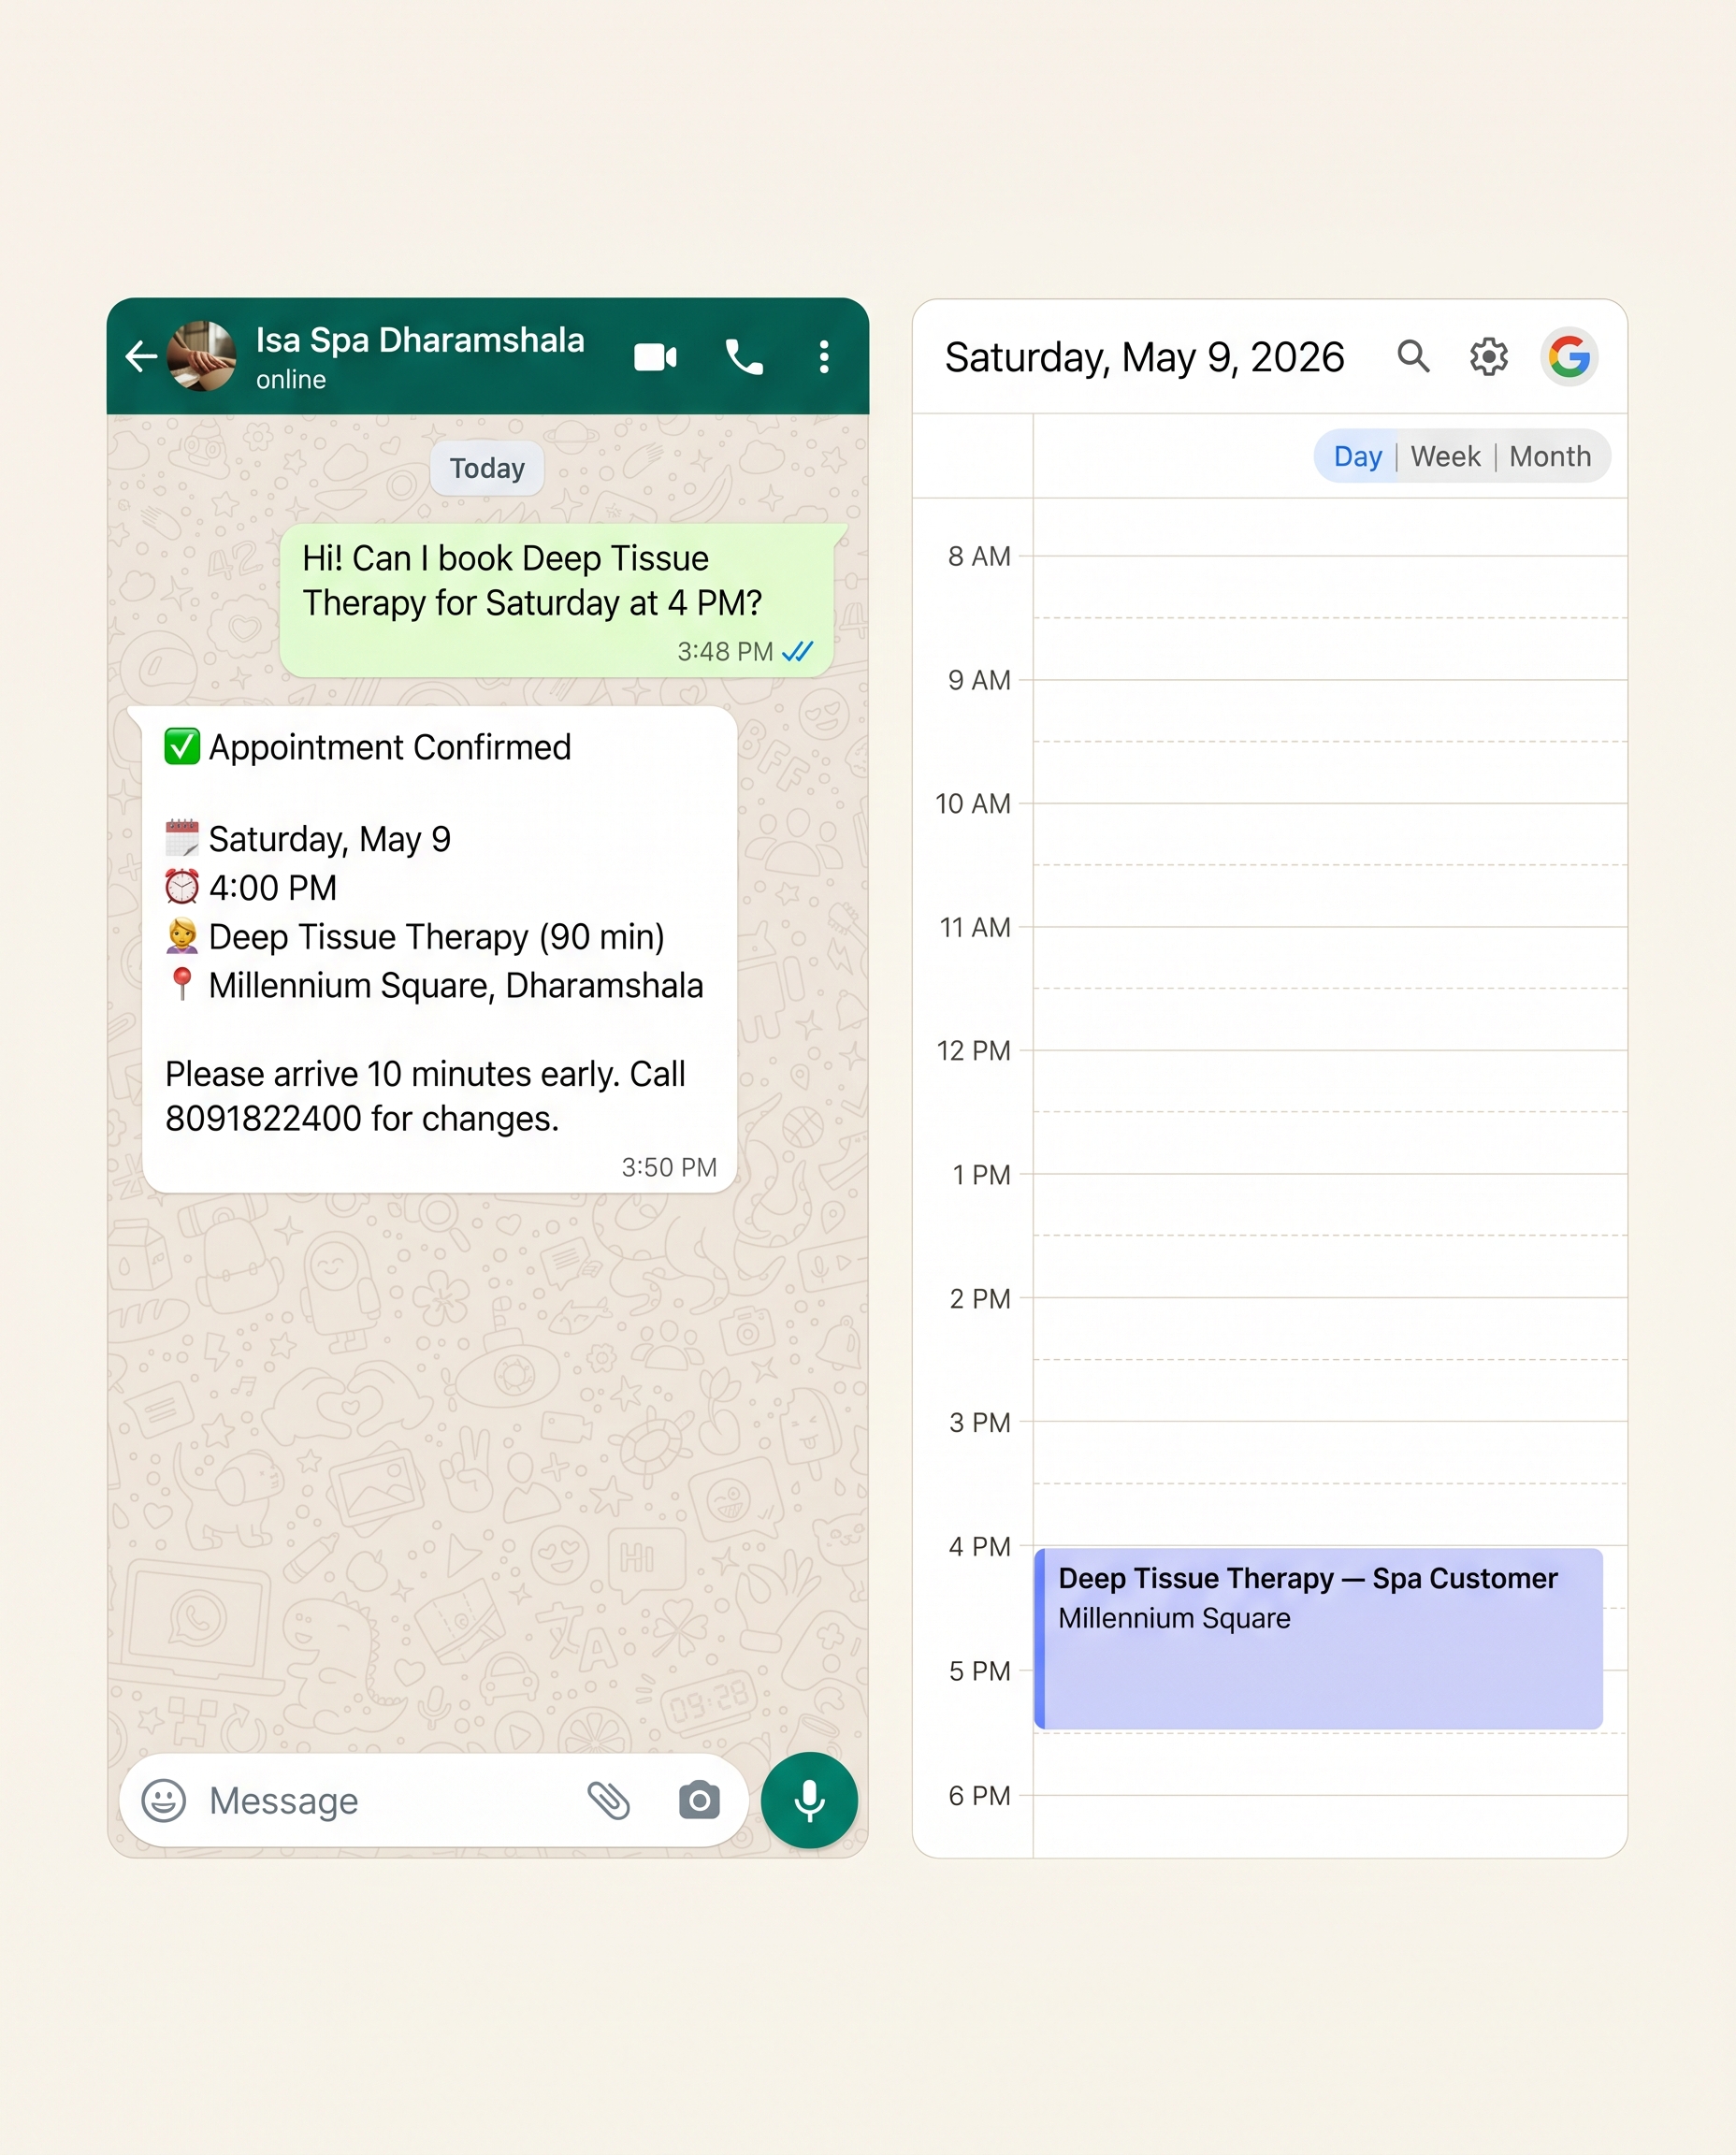The width and height of the screenshot is (1736, 2155).
Task: Click the 10 AM time label
Action: click(973, 803)
